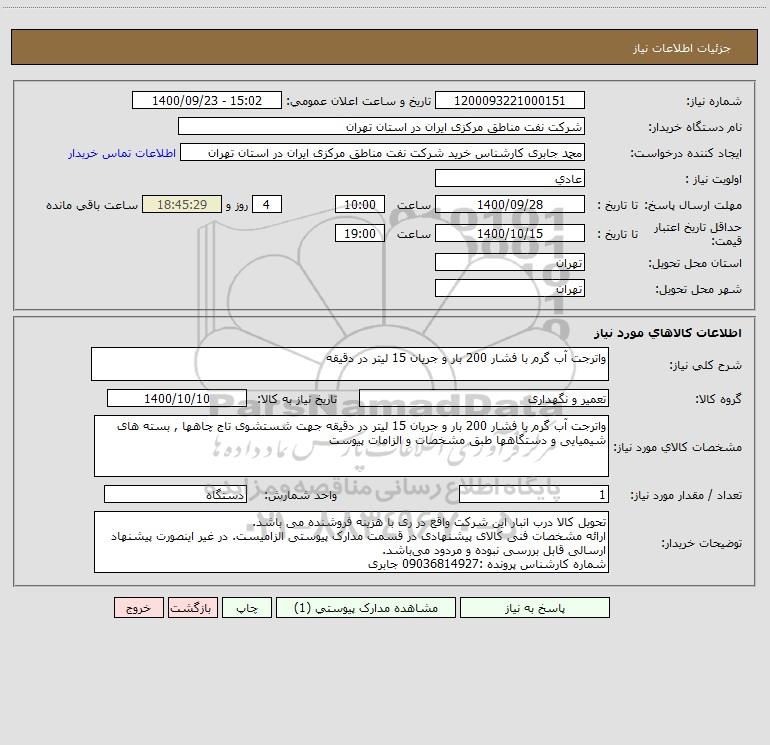Viewport: 770px width, 745px height.
Task: Click the unit field دستگاه
Action: coord(175,494)
